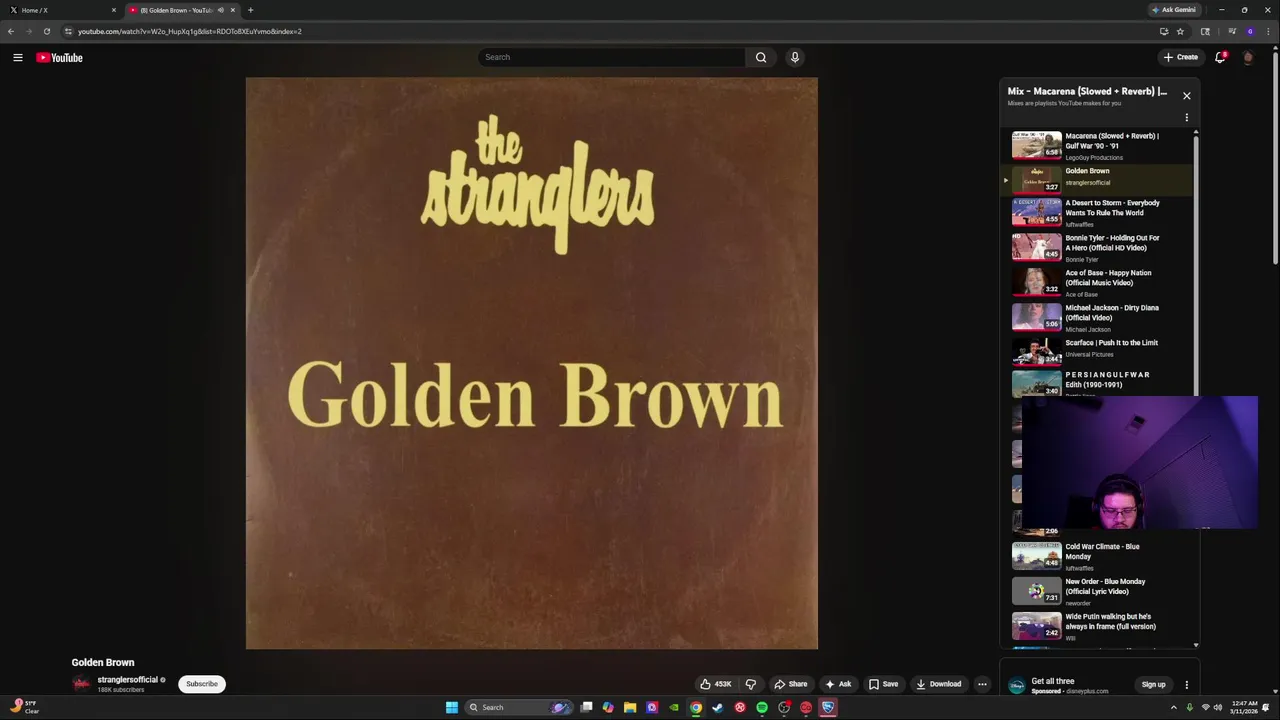Open clock and date in taskbar
The height and width of the screenshot is (720, 1280).
(x=1244, y=707)
